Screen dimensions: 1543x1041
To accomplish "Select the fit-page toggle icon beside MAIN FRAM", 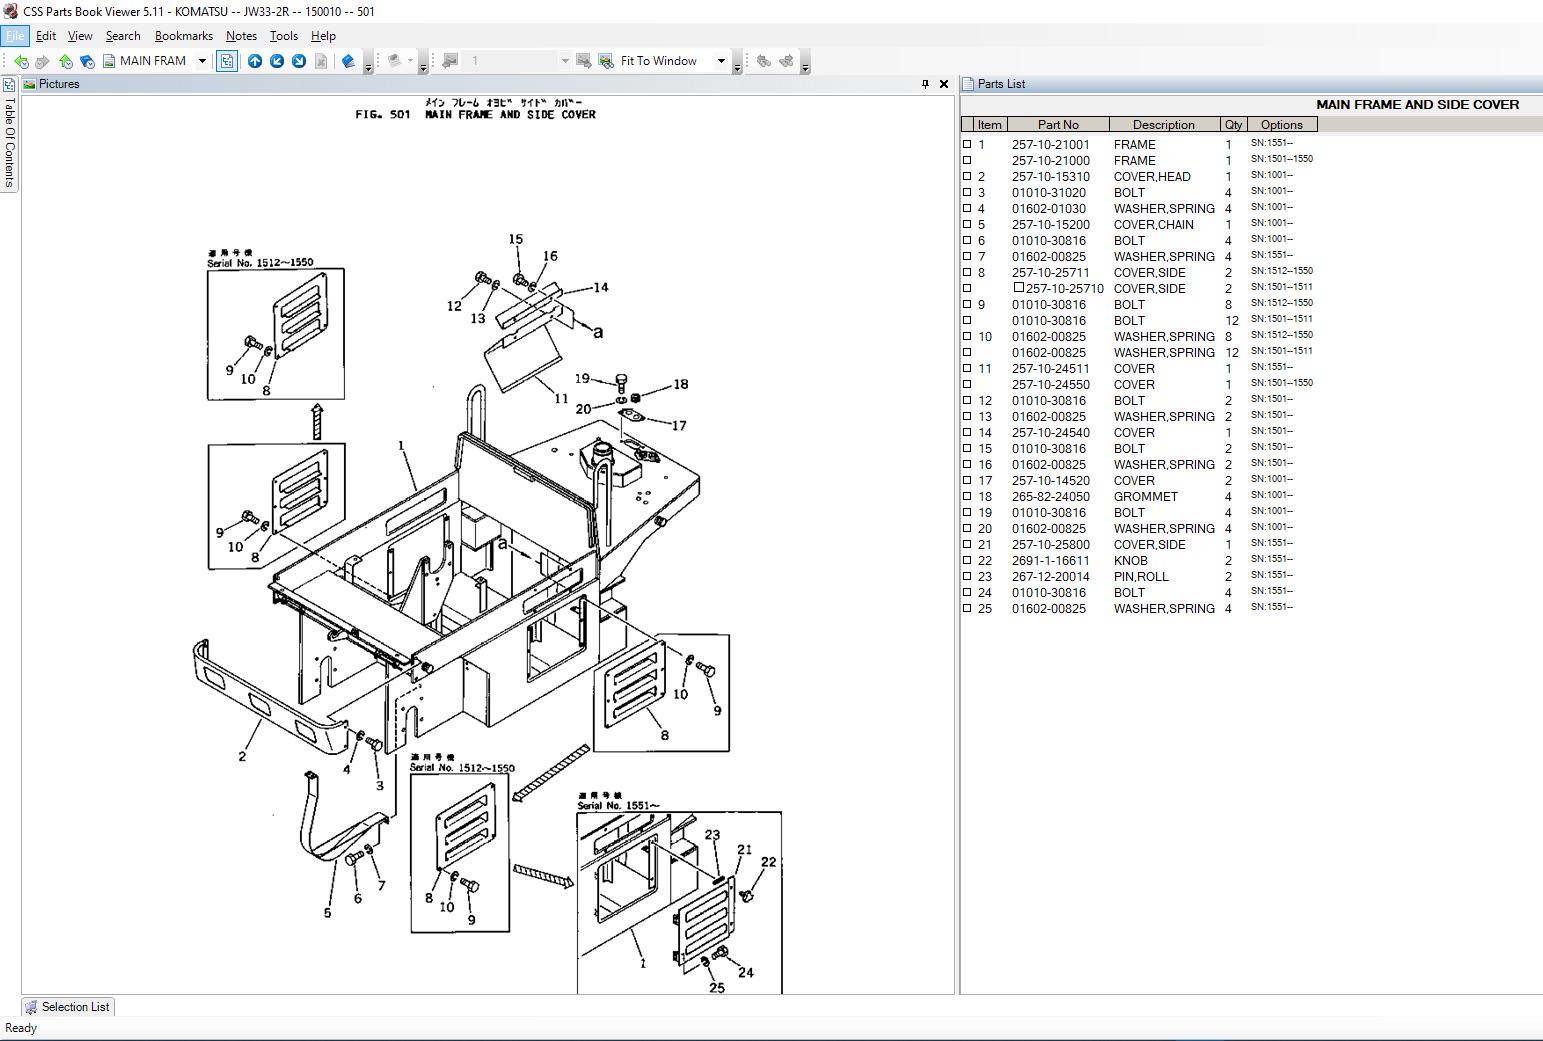I will [226, 60].
